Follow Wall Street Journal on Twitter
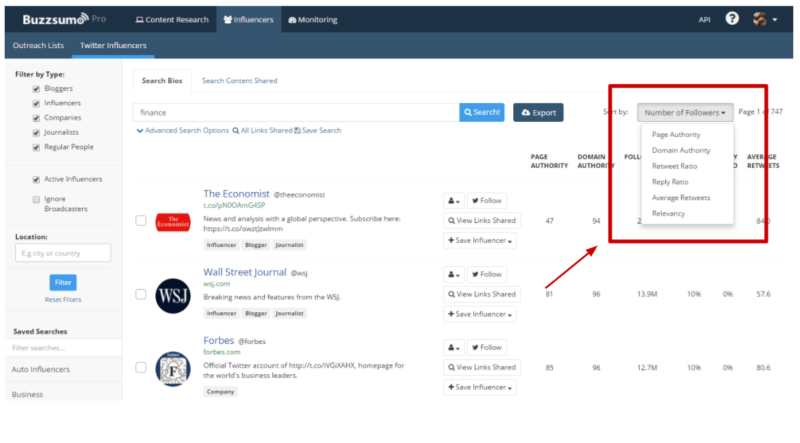This screenshot has height=443, width=800. [x=486, y=274]
